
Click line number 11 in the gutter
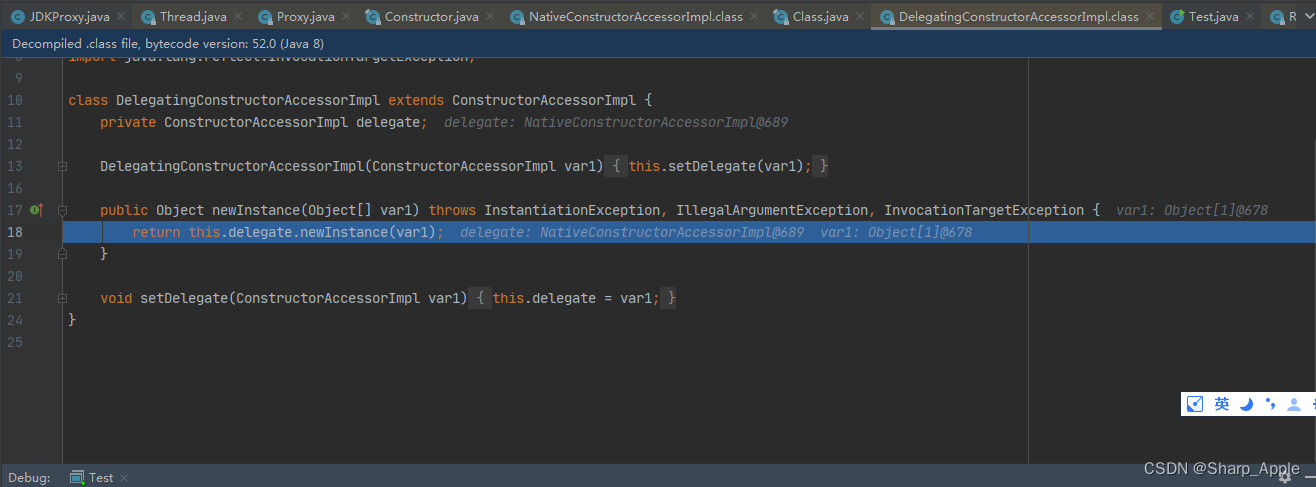[14, 122]
